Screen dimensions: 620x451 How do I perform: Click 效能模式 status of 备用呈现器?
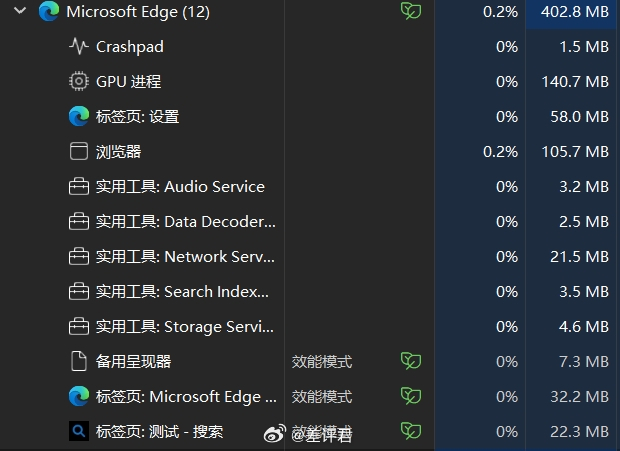[x=322, y=361]
